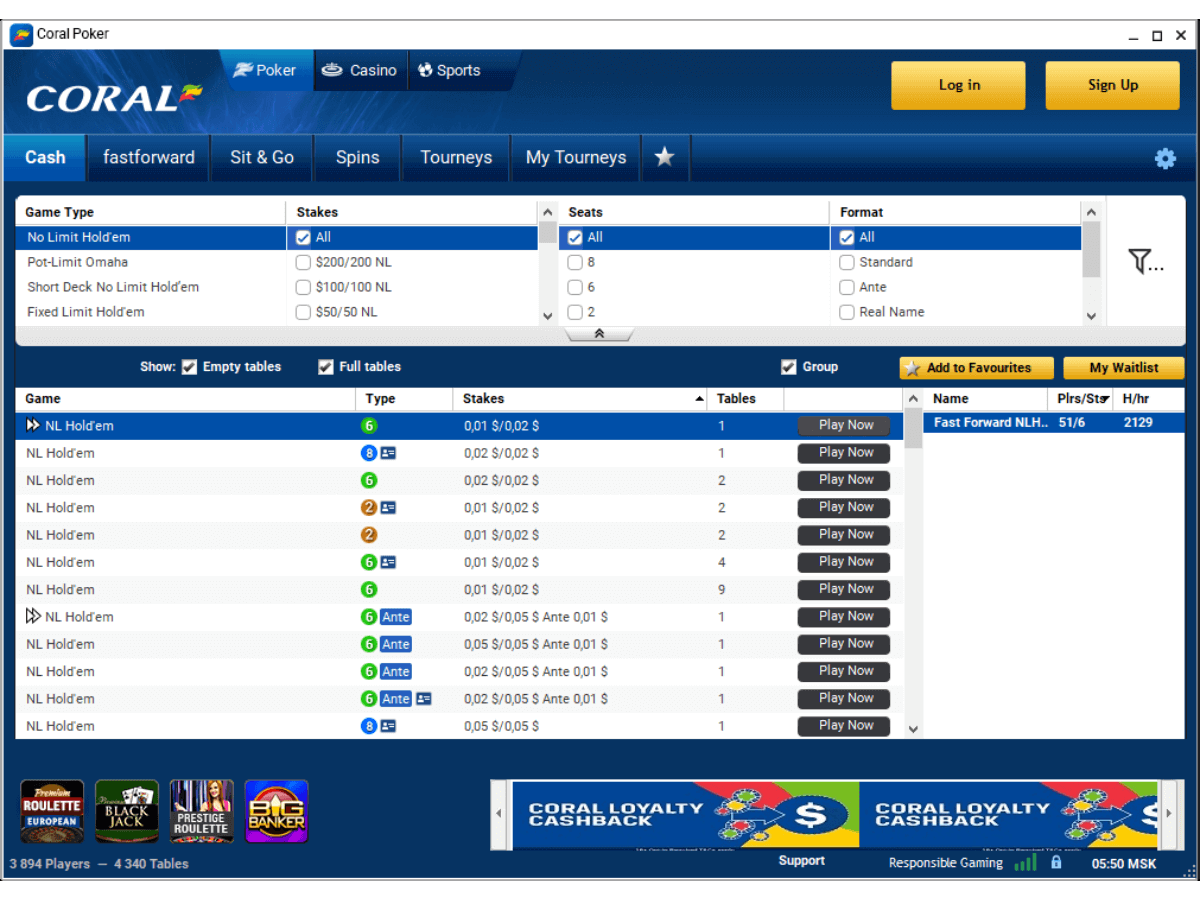Enable the $200/200 NL stakes checkbox
The height and width of the screenshot is (900, 1200).
303,262
